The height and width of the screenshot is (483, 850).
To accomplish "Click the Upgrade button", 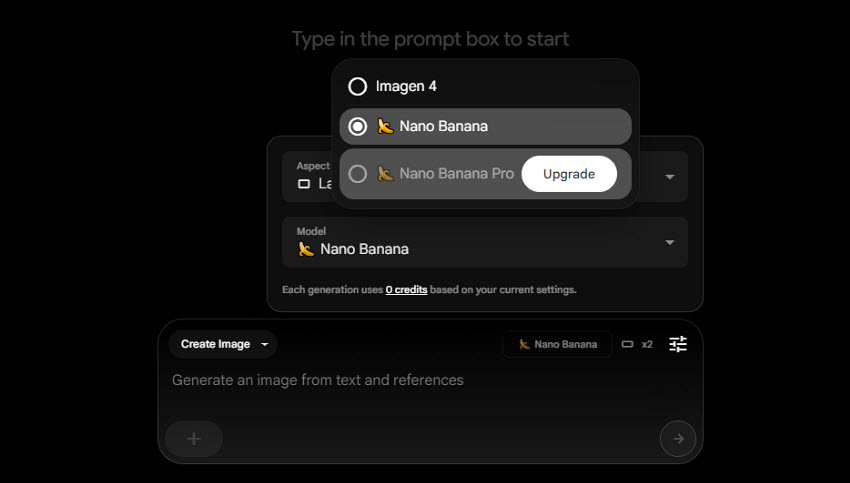I will click(569, 174).
